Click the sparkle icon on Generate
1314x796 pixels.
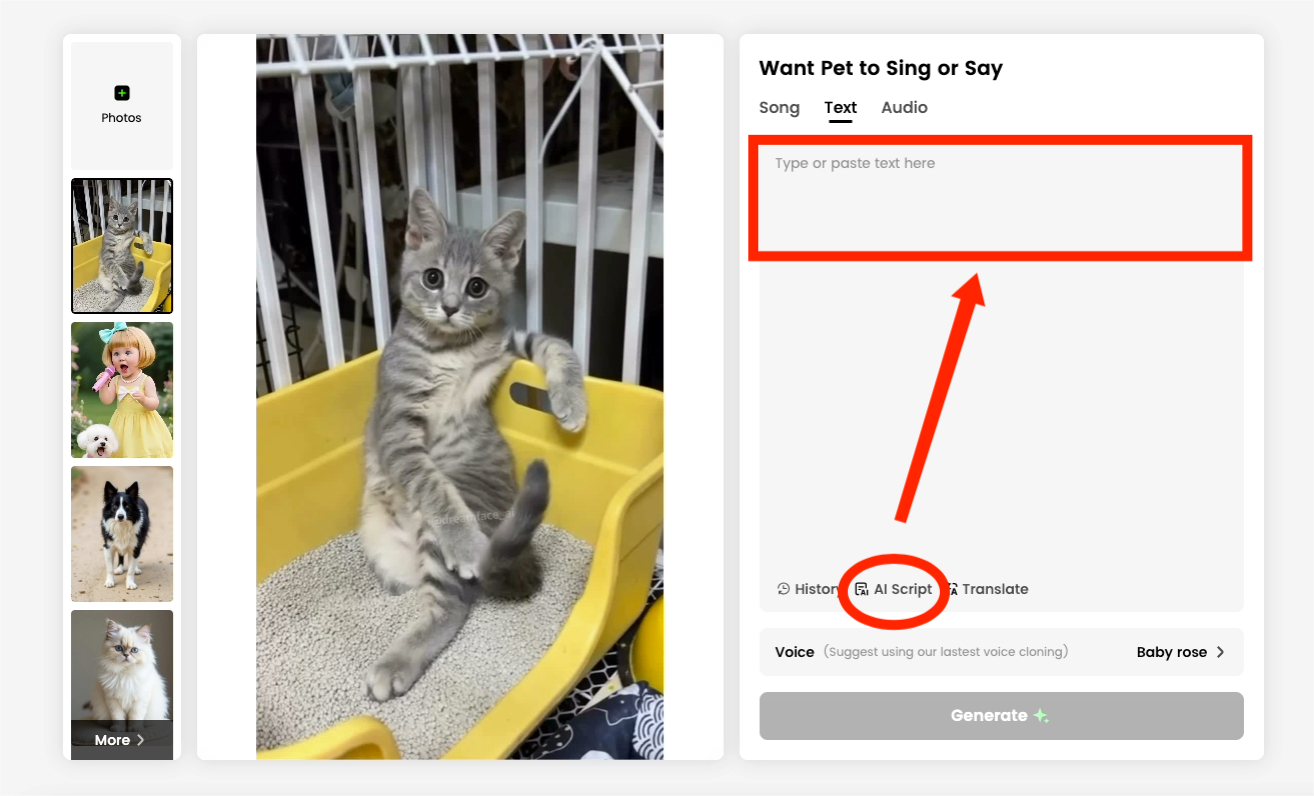[1041, 715]
